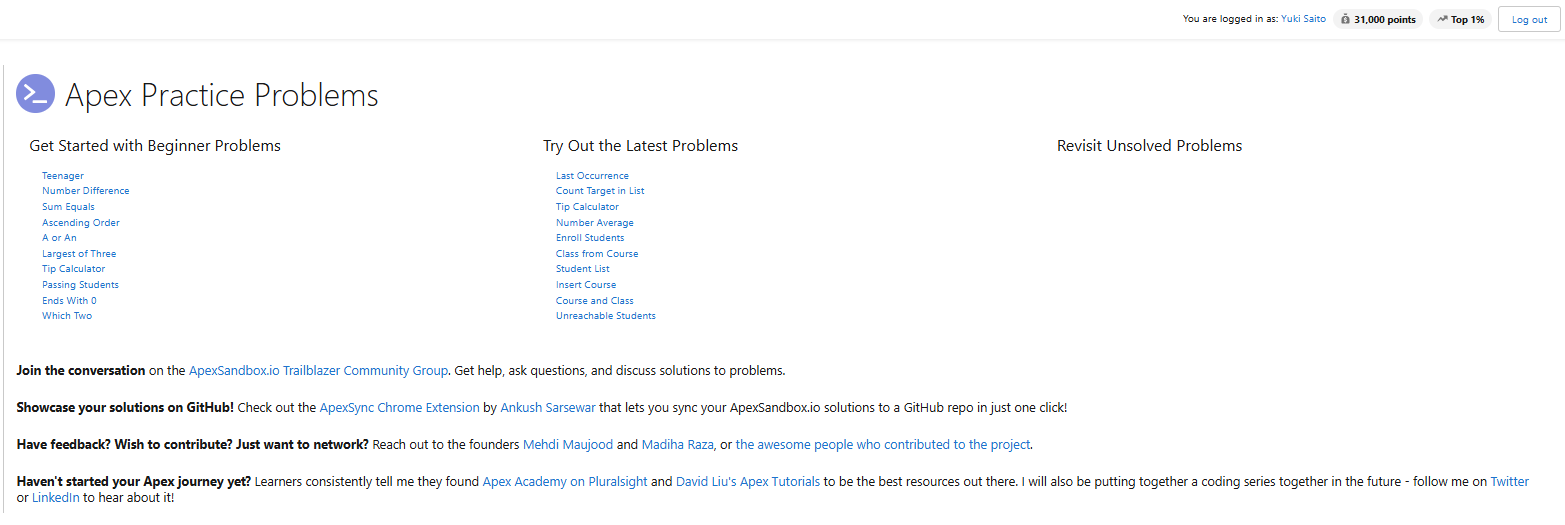Open the Ends With 0 problem
Screen dimensions: 1565x525
[69, 301]
